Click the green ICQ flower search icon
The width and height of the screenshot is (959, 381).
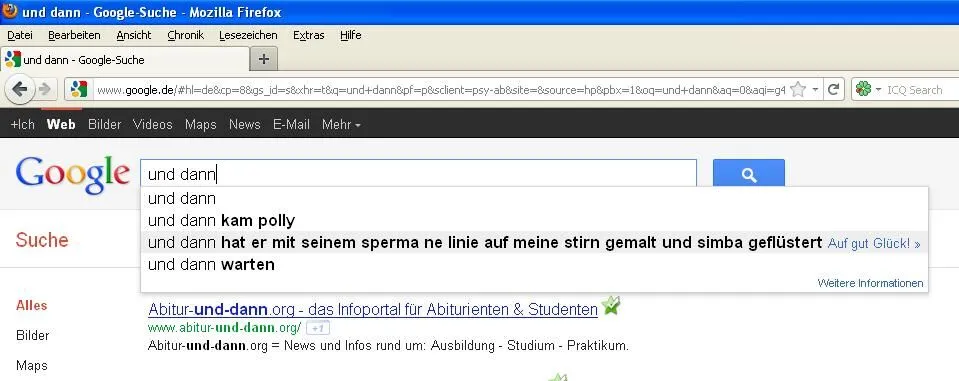coord(863,90)
